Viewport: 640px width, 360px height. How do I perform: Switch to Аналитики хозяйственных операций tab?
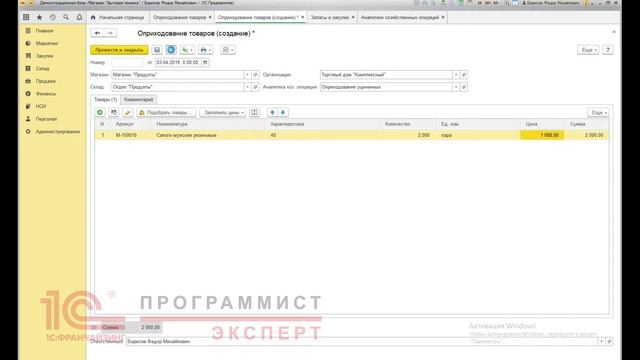400,17
